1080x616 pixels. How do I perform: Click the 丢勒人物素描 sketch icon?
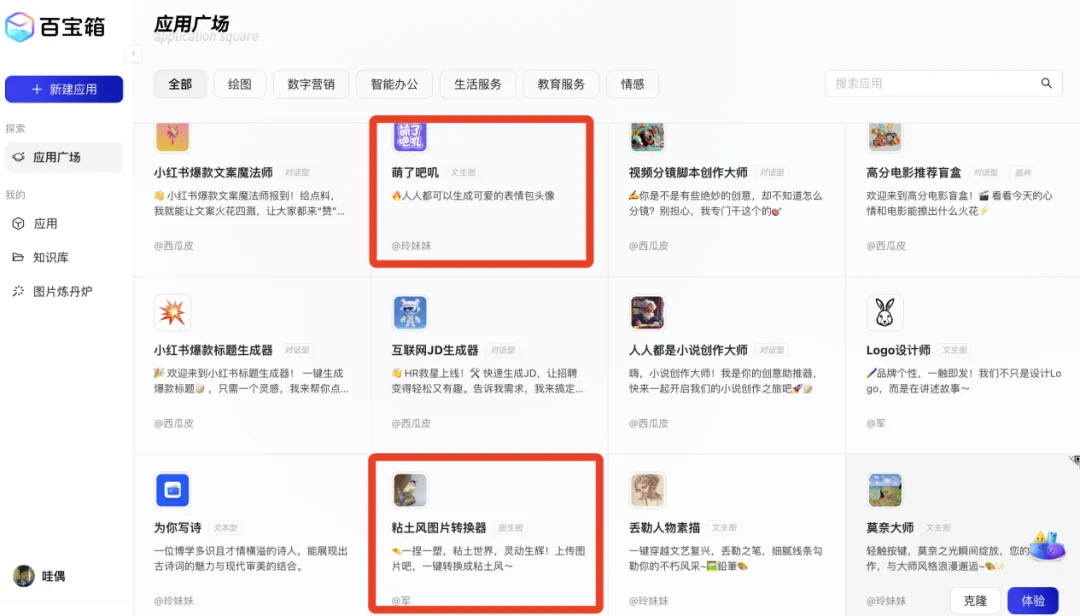point(647,490)
